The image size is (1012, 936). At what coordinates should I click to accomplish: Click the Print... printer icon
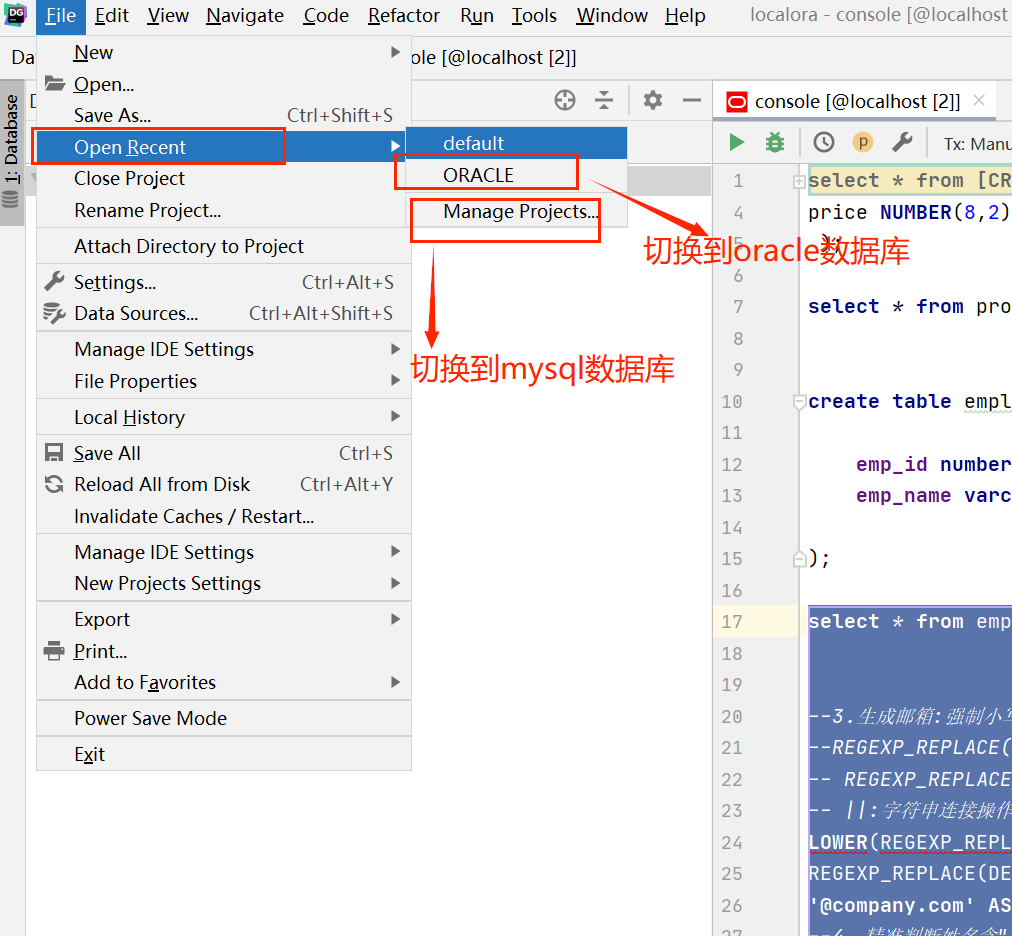point(54,651)
